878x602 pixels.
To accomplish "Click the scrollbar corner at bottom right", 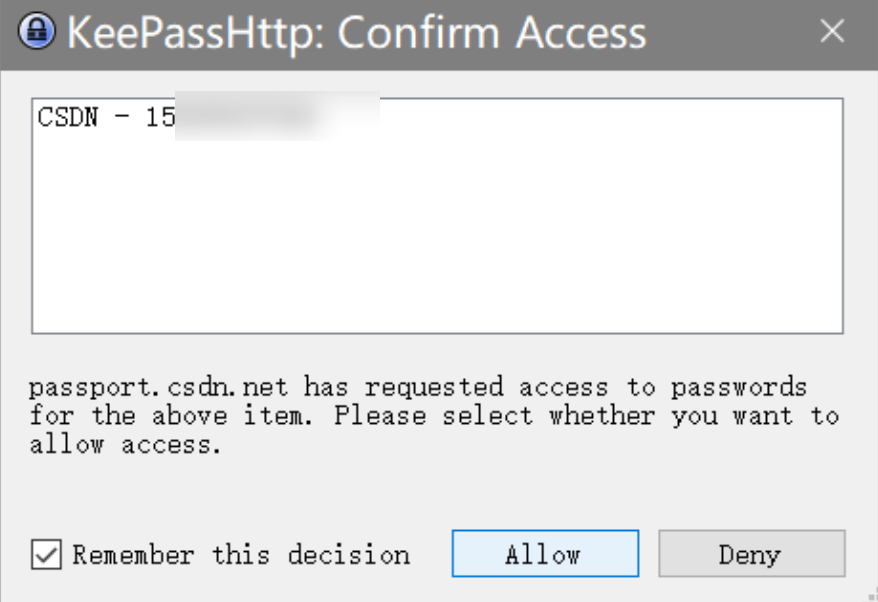I will [872, 596].
